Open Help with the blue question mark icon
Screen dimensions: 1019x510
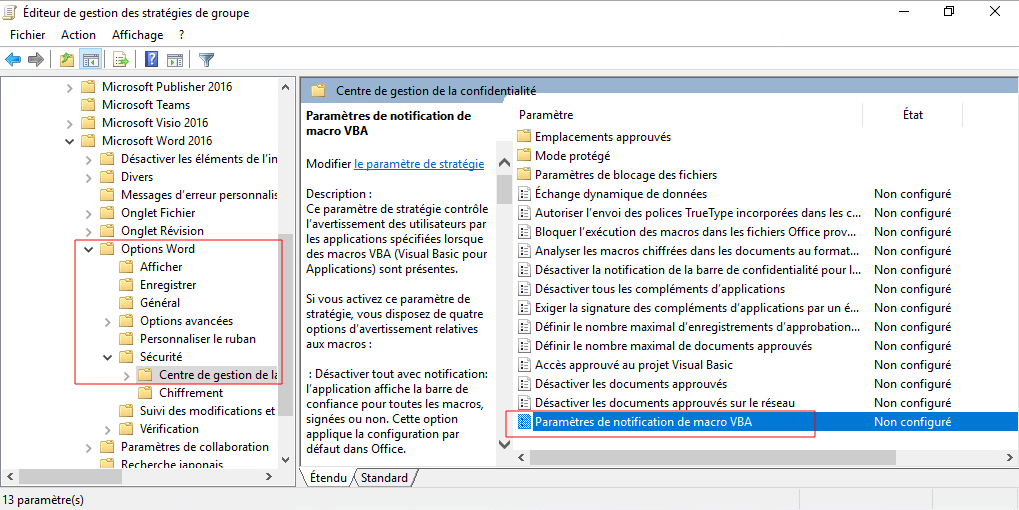pos(152,60)
